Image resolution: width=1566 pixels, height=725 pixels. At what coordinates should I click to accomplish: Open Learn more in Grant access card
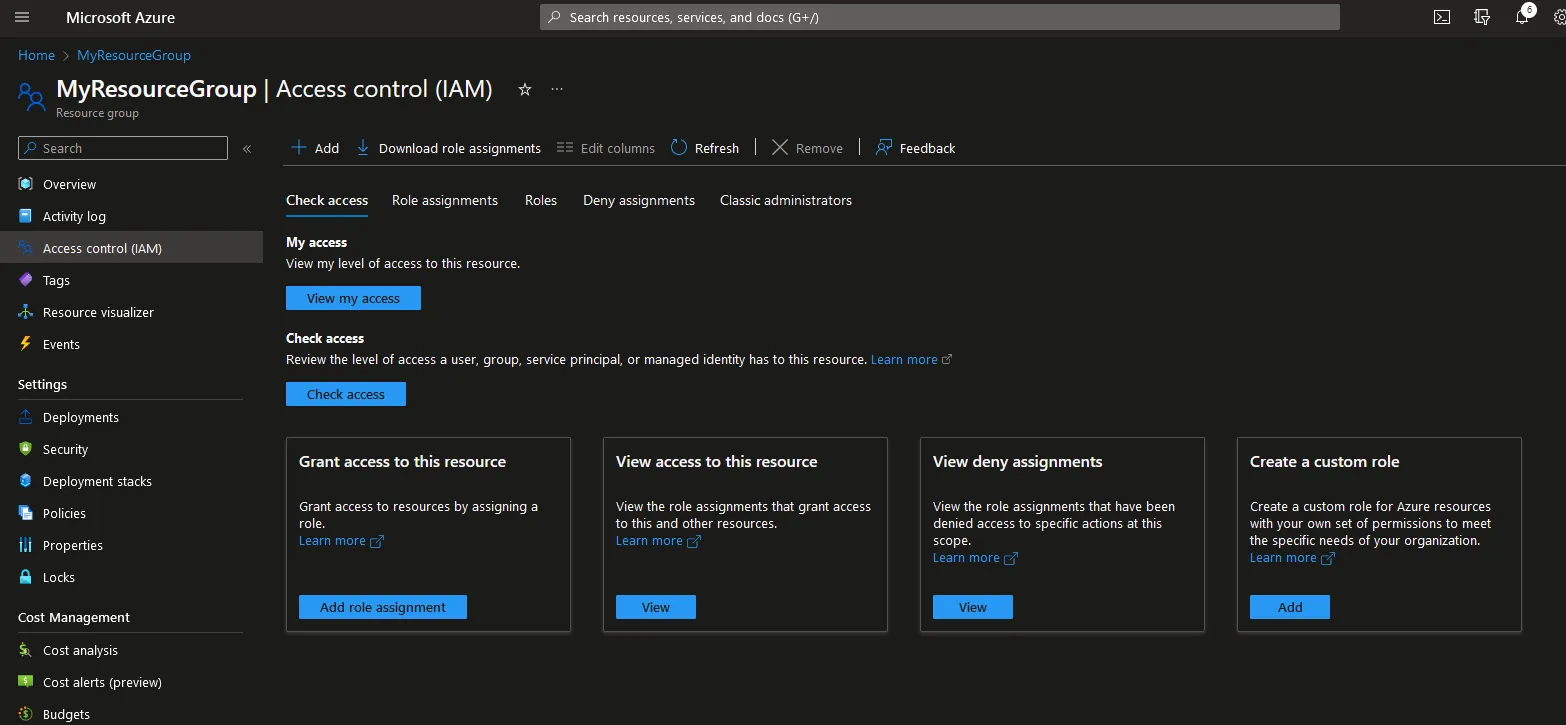(x=341, y=541)
